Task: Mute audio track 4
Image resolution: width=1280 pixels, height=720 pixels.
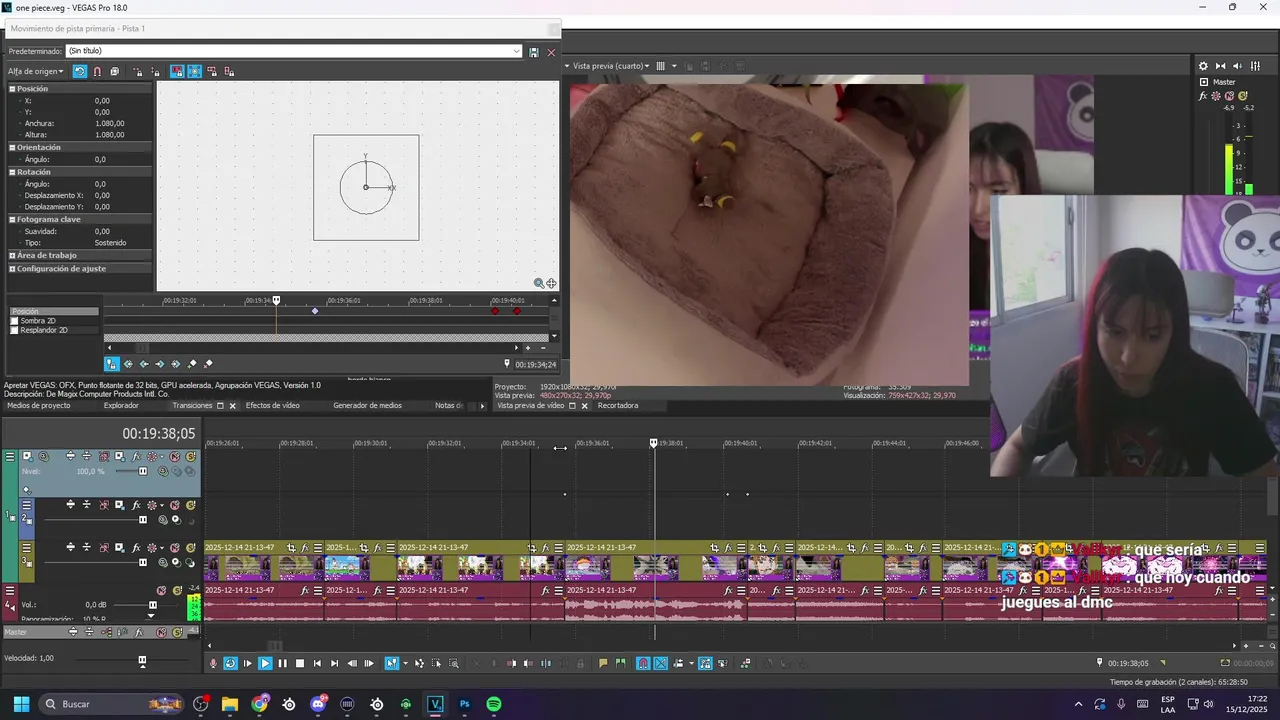Action: 162,591
